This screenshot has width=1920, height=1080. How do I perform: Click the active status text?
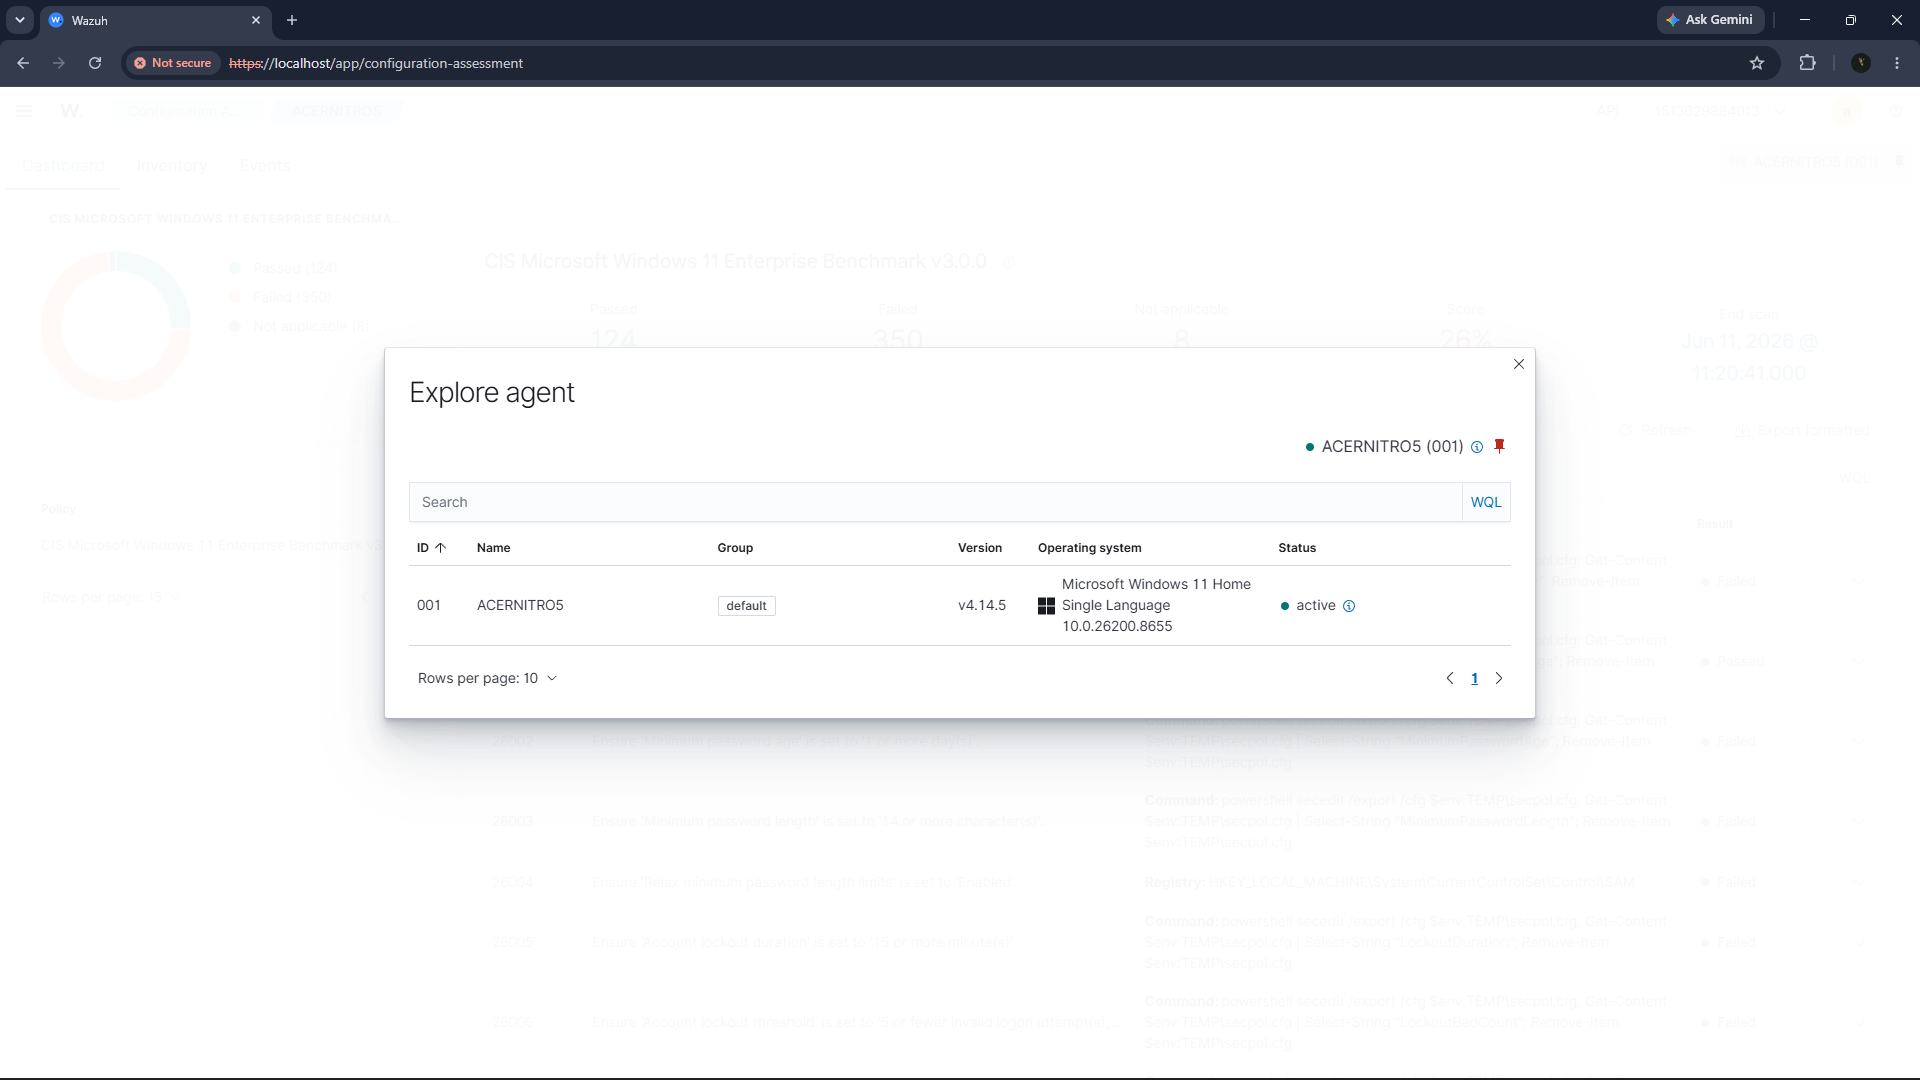[x=1316, y=606]
